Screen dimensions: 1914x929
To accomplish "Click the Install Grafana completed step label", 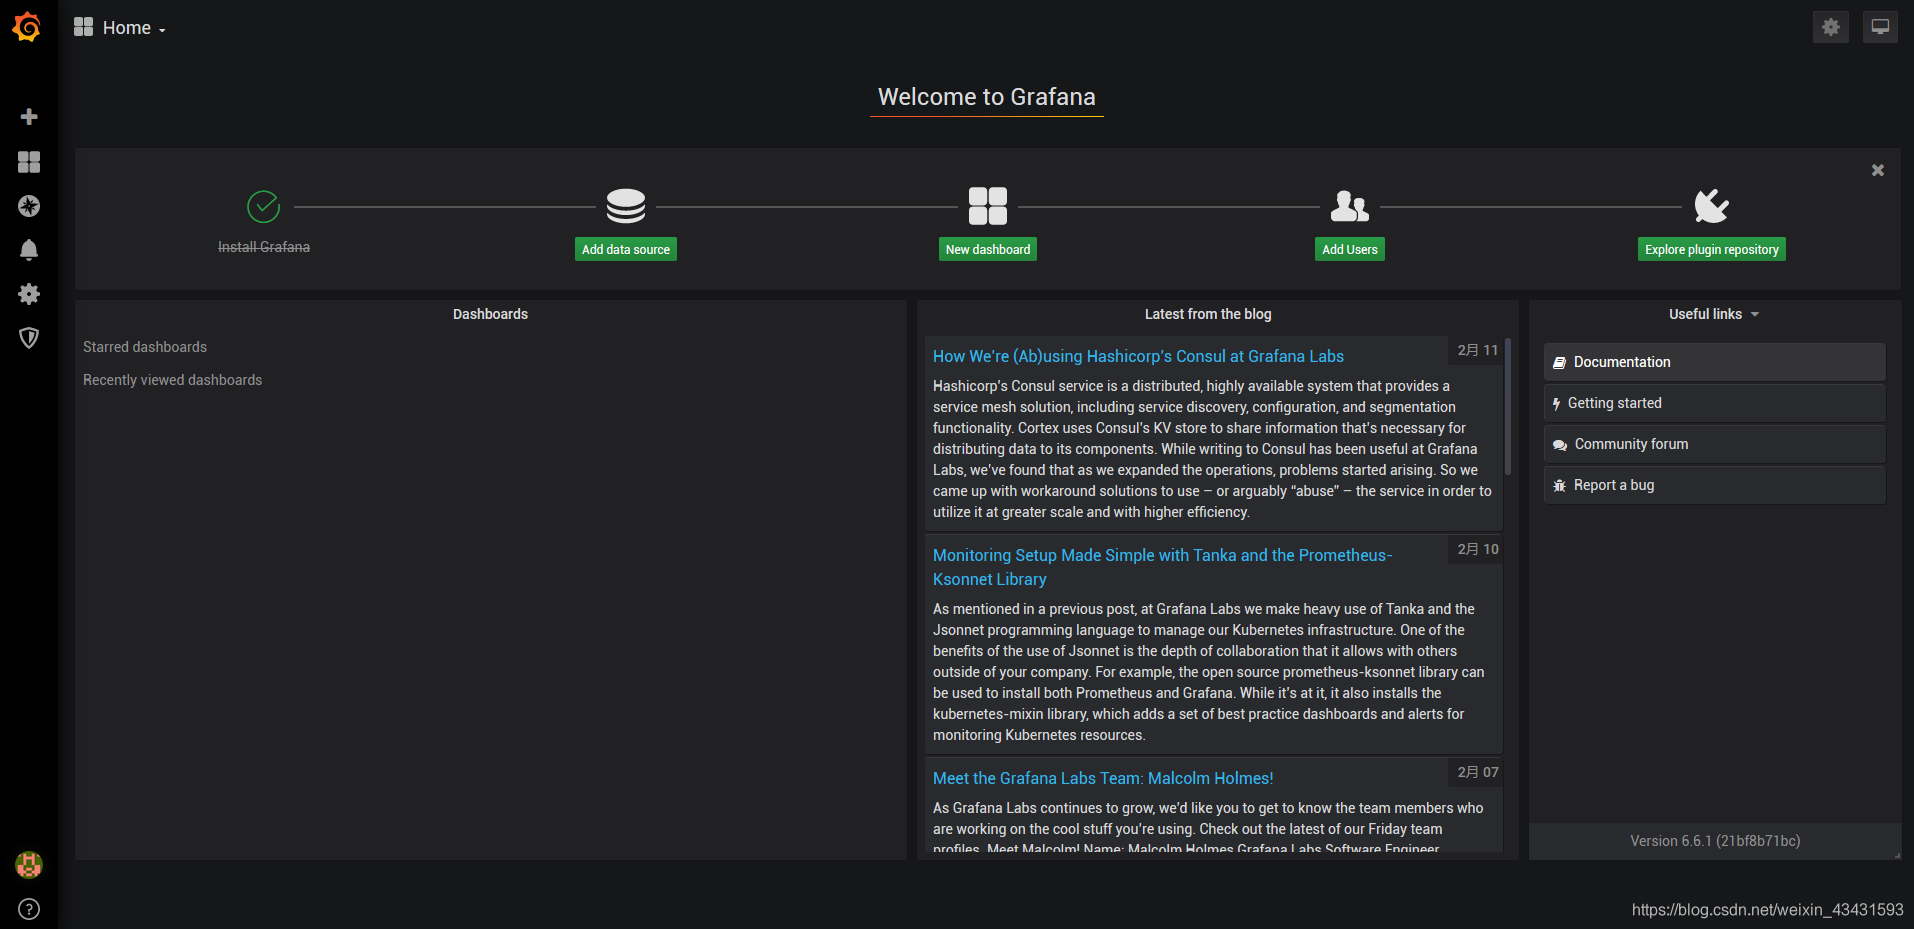I will click(x=264, y=247).
